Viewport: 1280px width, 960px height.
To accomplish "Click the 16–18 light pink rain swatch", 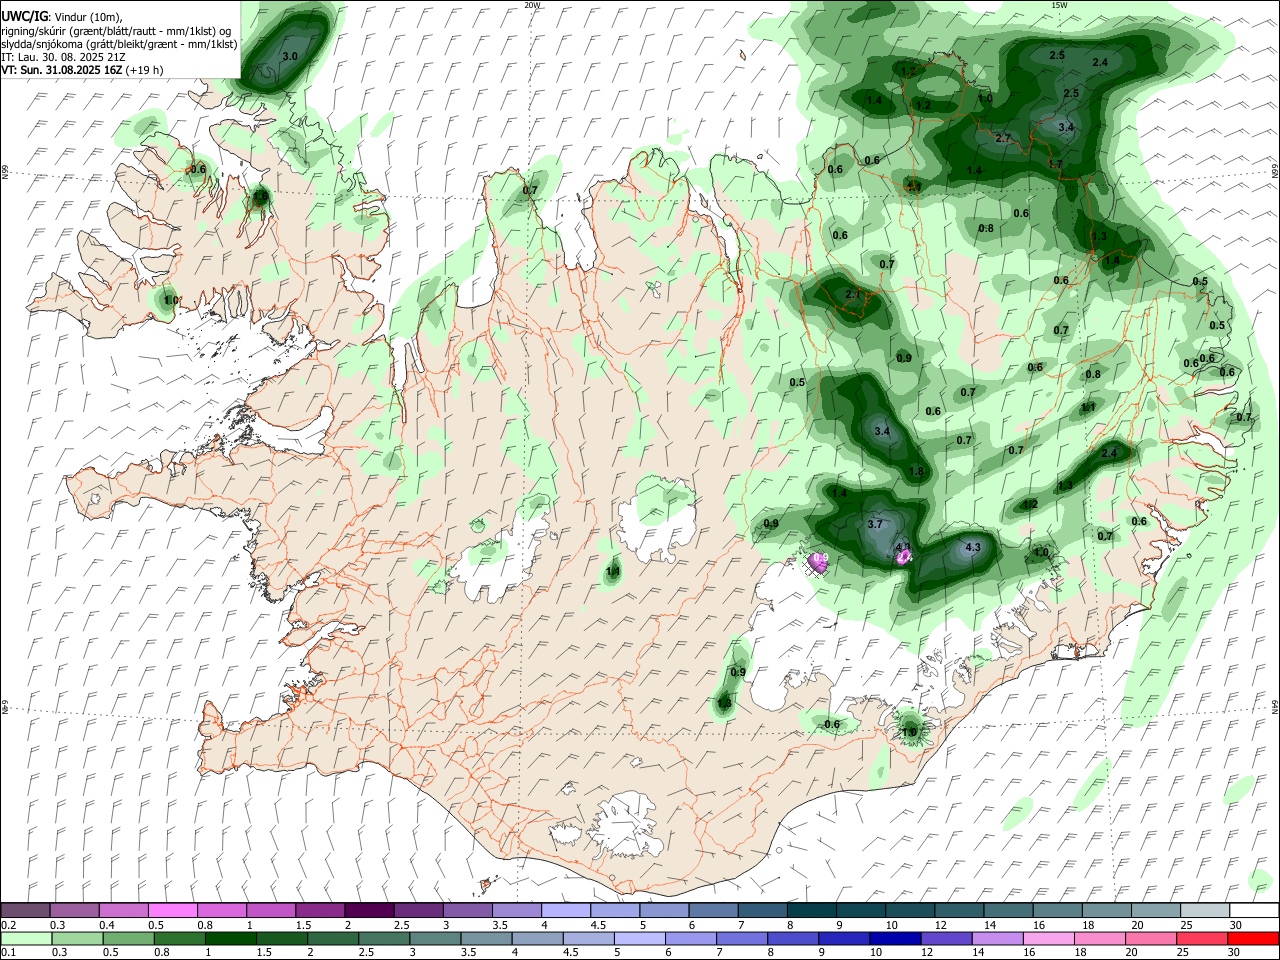I will point(1050,939).
